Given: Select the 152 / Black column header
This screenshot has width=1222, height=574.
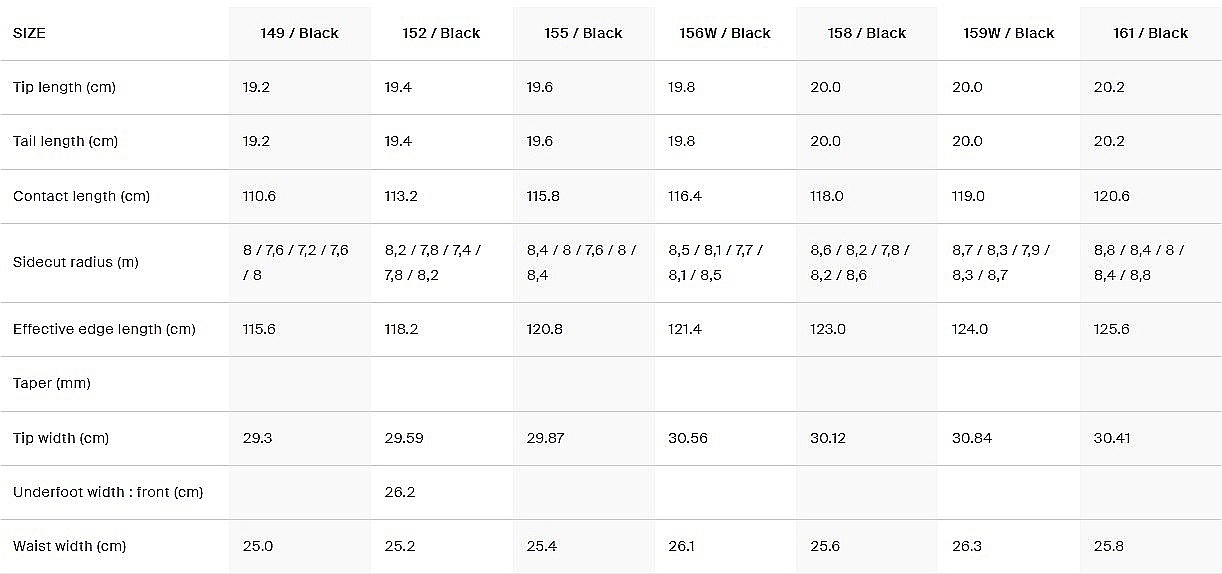Looking at the screenshot, I should coord(441,33).
